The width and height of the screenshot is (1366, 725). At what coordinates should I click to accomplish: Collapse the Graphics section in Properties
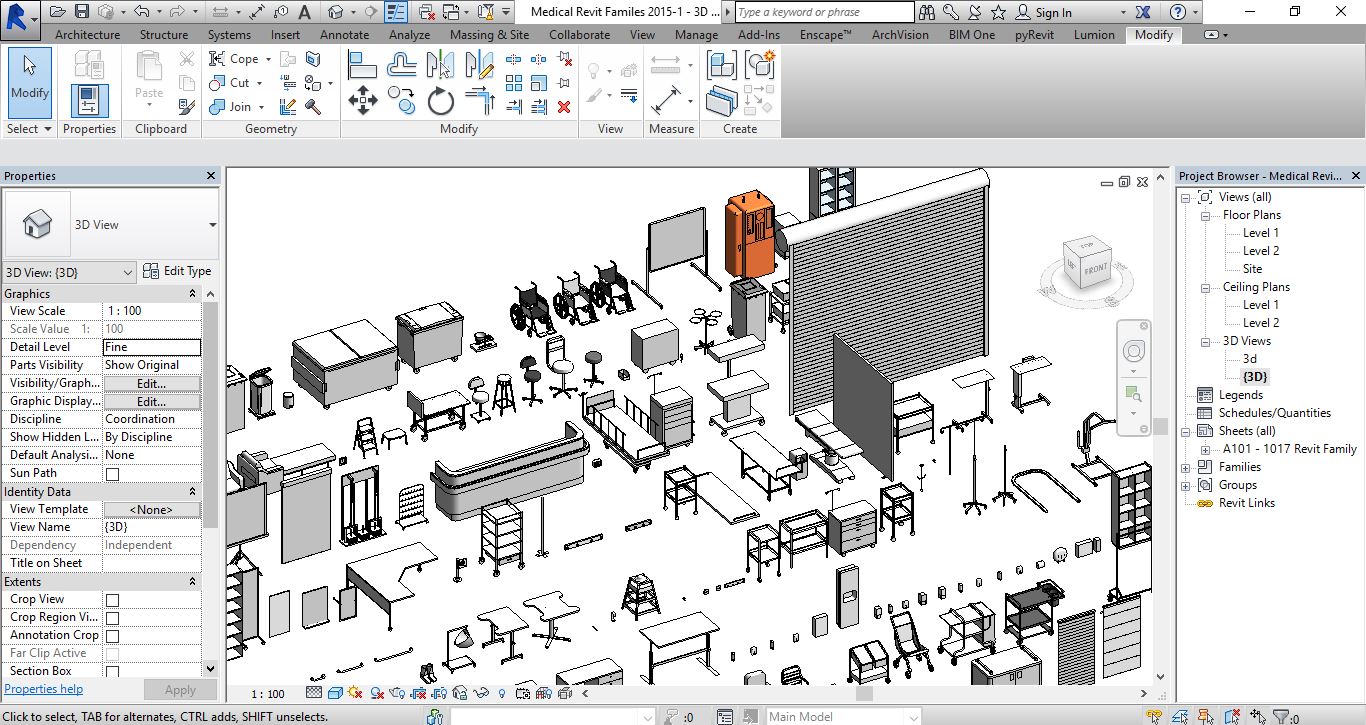point(192,294)
